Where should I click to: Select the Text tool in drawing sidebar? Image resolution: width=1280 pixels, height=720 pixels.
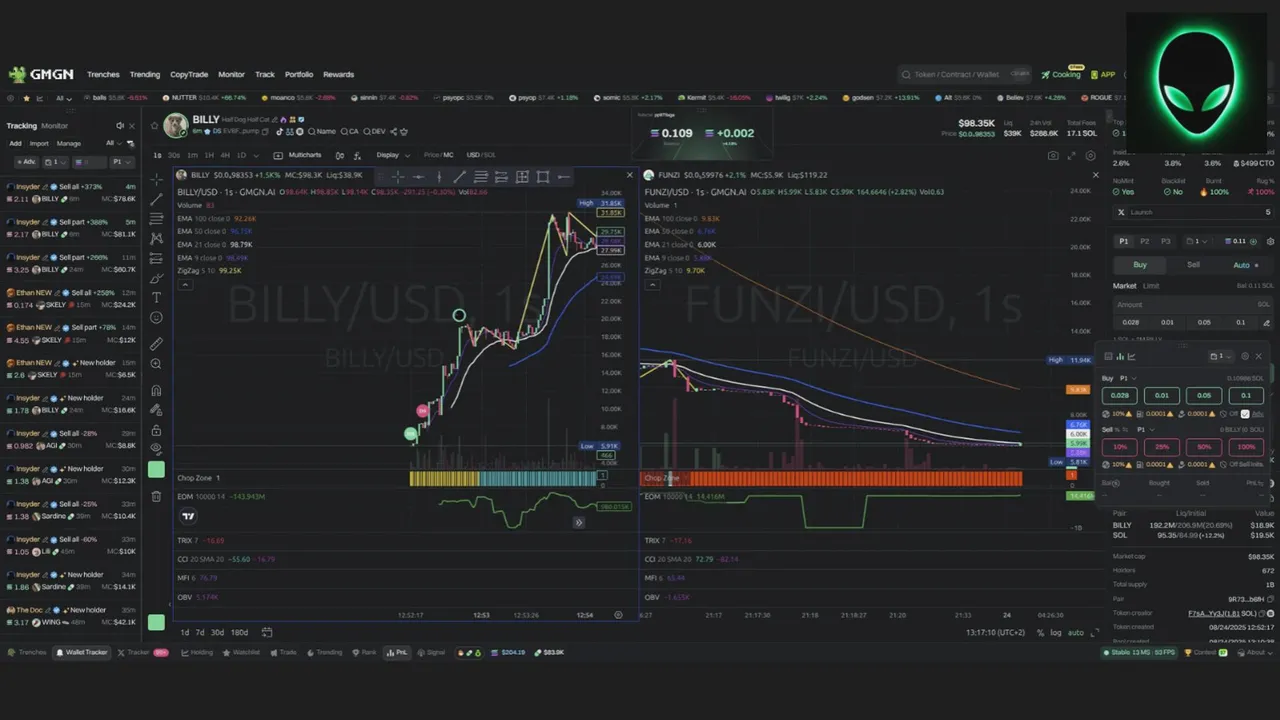coord(156,297)
